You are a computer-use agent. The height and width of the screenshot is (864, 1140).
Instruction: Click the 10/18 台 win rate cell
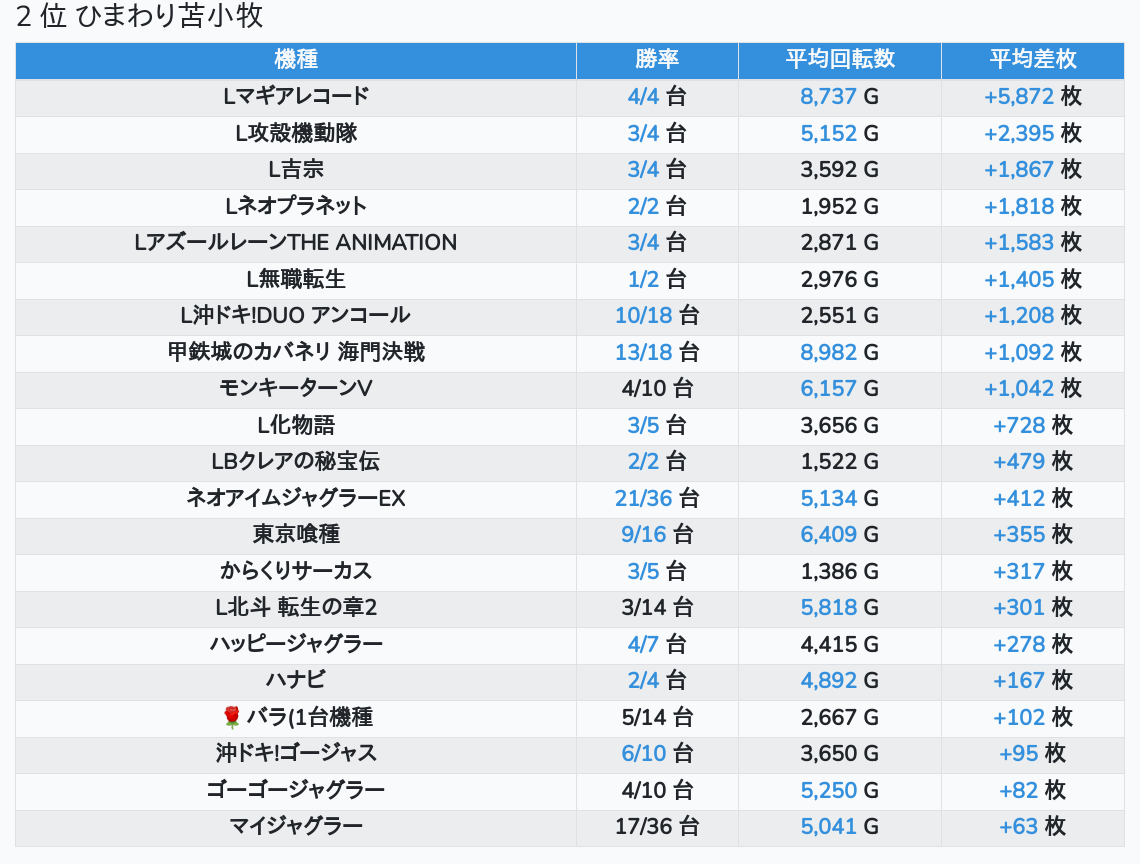click(657, 316)
